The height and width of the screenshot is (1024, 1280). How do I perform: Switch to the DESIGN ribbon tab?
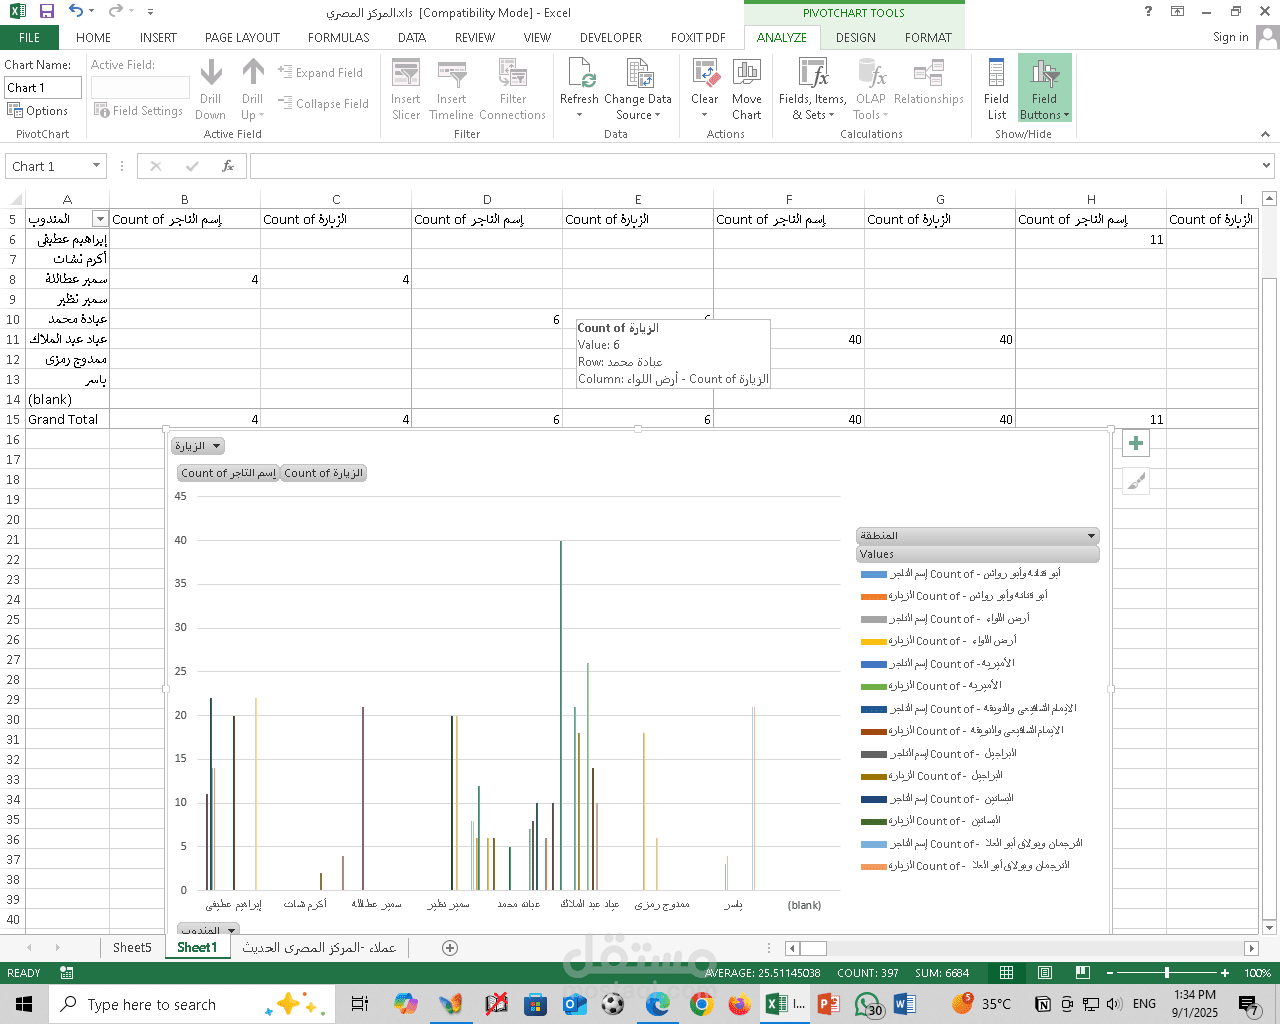click(x=855, y=37)
